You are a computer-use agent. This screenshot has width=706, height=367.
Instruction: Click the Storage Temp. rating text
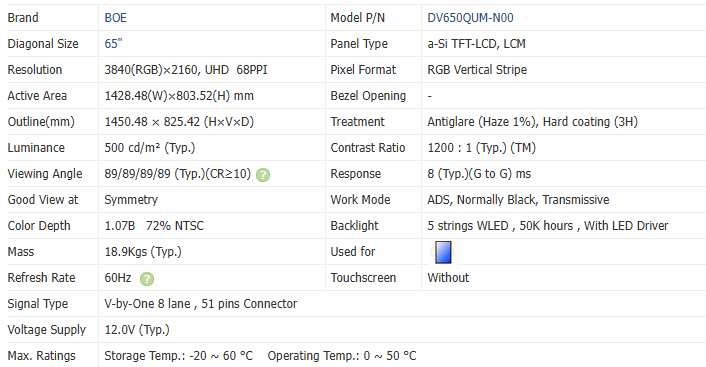[x=179, y=356]
